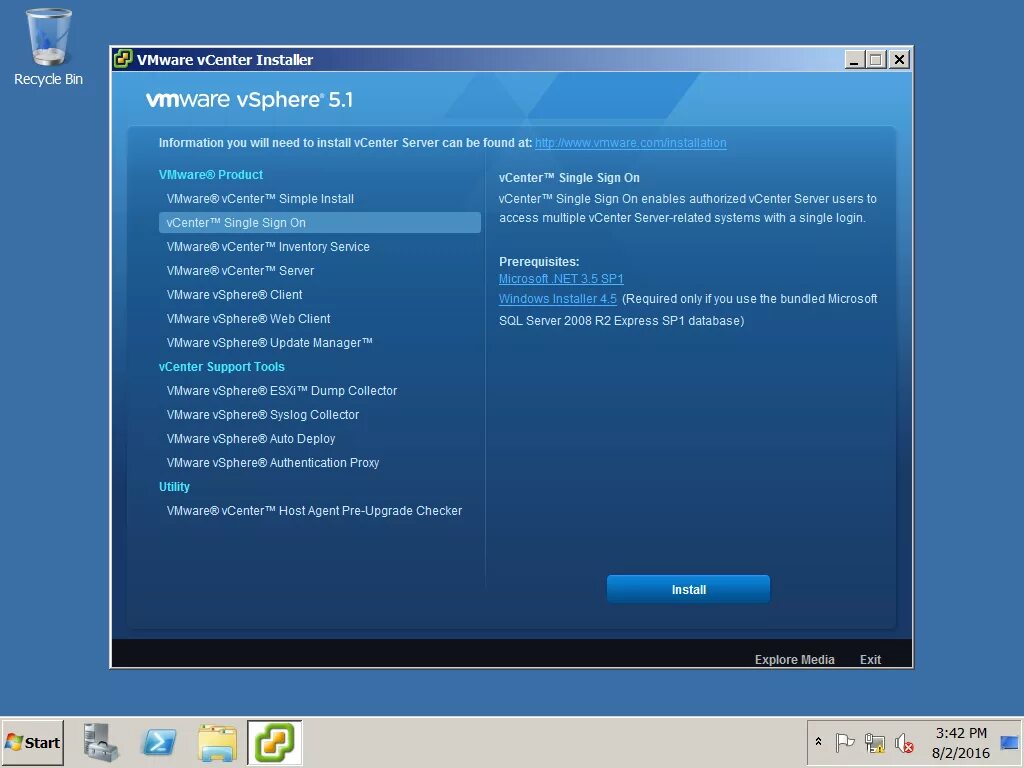Open Windows Installer 4.5 link

pyautogui.click(x=558, y=299)
